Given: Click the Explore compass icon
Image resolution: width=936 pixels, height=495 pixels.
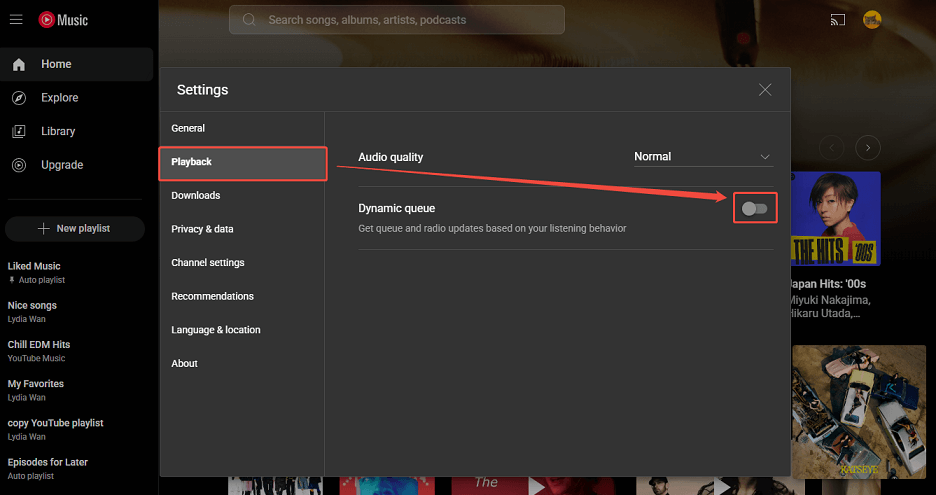Looking at the screenshot, I should 19,98.
